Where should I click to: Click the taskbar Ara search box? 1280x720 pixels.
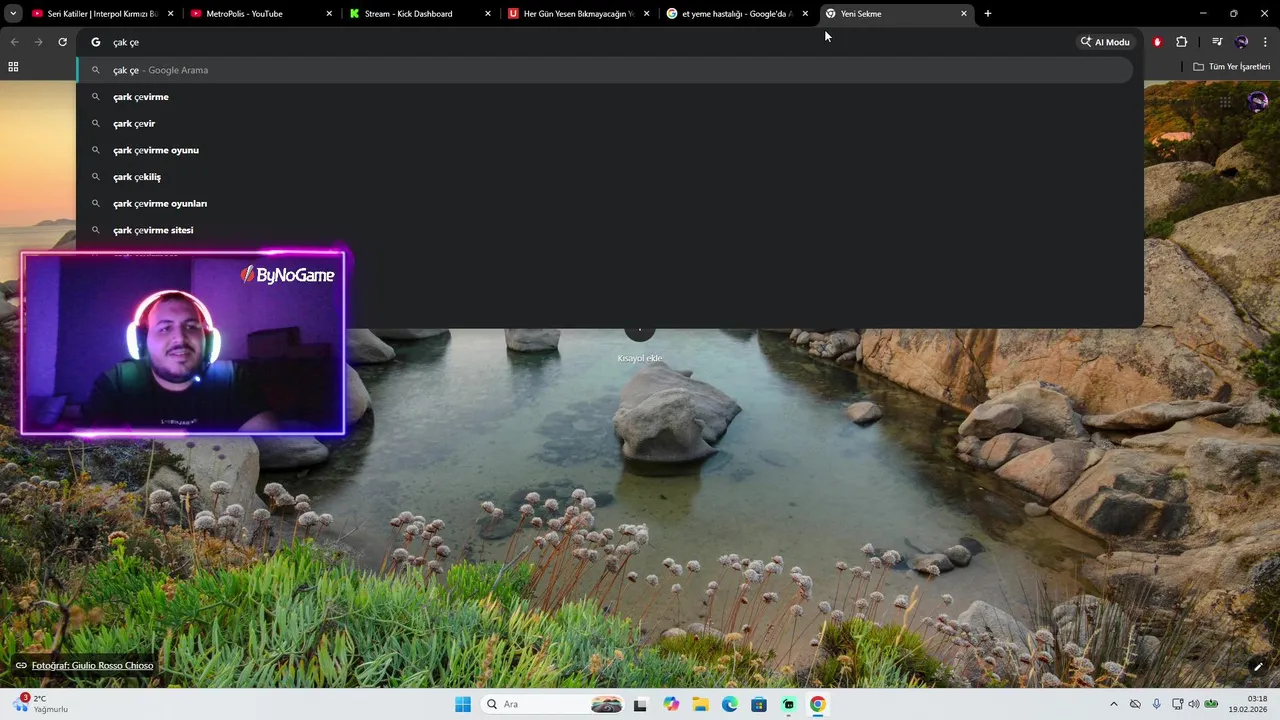[553, 704]
